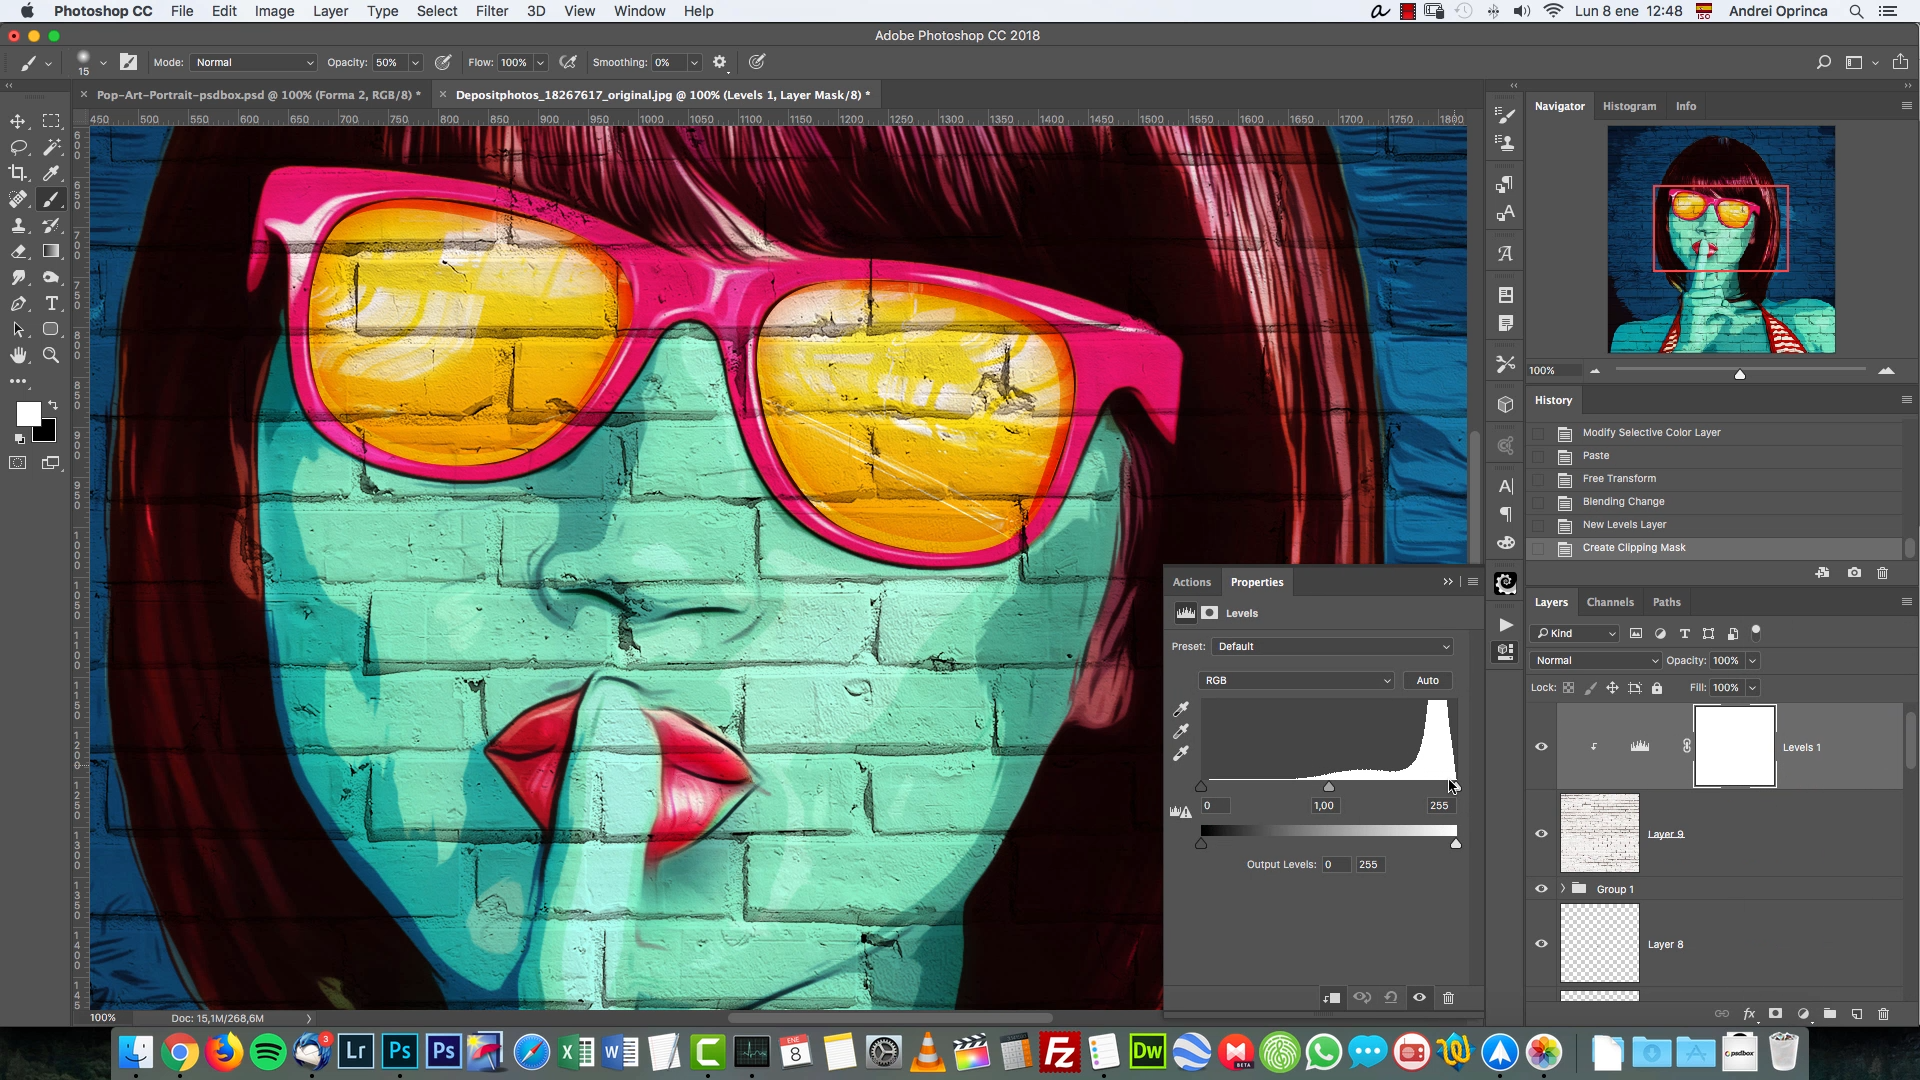Click the add layer mask icon
Screen dimensions: 1920x1080
(1775, 1013)
